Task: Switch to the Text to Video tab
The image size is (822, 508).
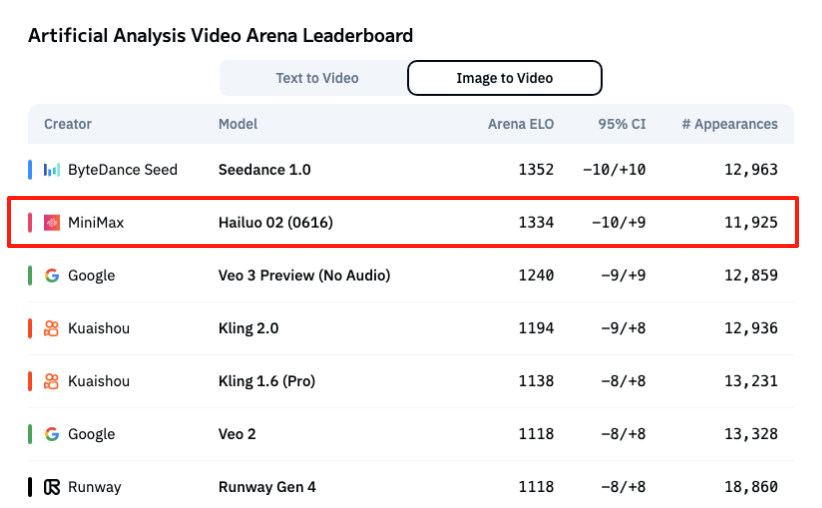Action: (x=317, y=78)
